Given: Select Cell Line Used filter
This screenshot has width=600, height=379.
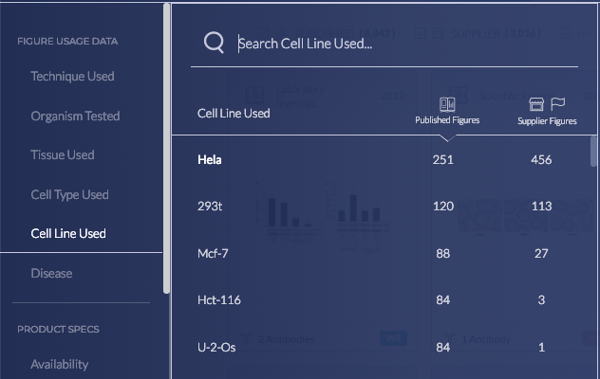Looking at the screenshot, I should (68, 234).
